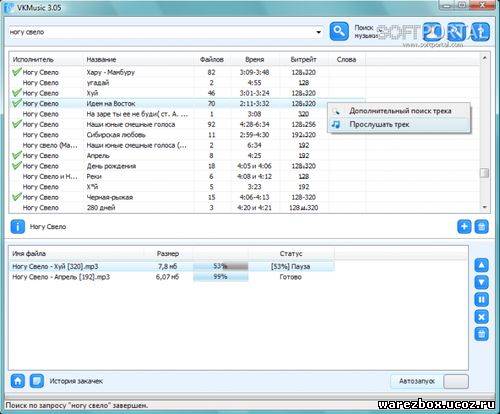Open the search query dropdown arrow
Screen dimensions: 500x414
pos(318,32)
